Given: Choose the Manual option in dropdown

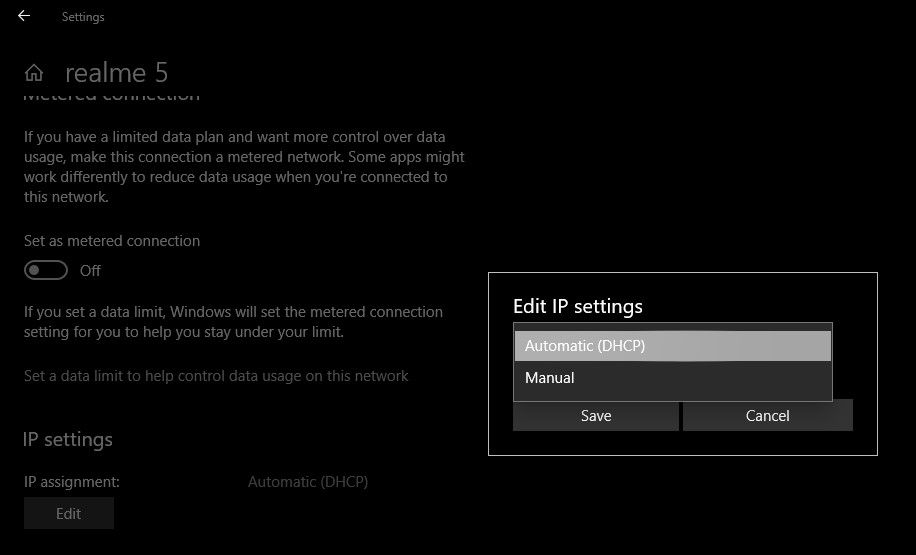Looking at the screenshot, I should [x=672, y=378].
